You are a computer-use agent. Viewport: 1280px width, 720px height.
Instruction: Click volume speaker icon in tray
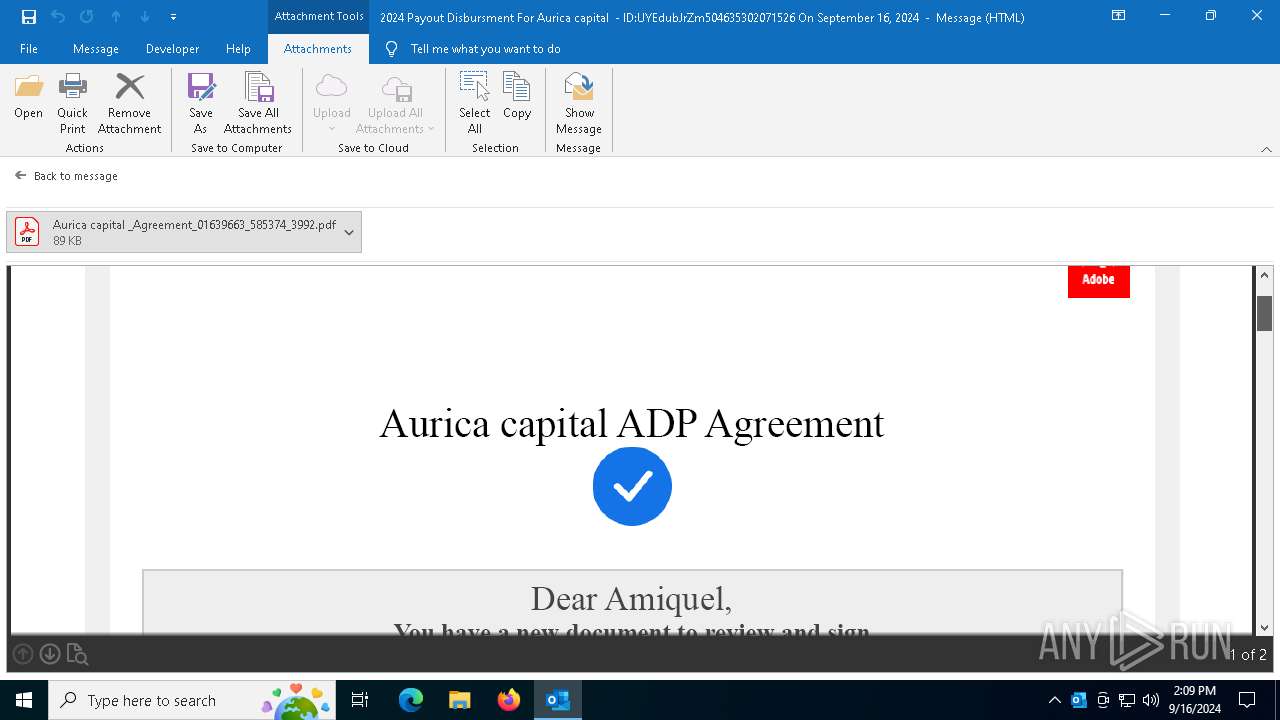coord(1151,700)
